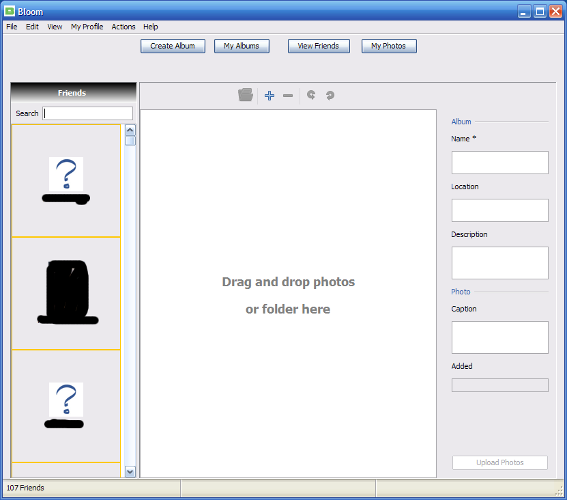Screen dimensions: 567x500
Task: Focus the friends Search field
Action: point(88,113)
